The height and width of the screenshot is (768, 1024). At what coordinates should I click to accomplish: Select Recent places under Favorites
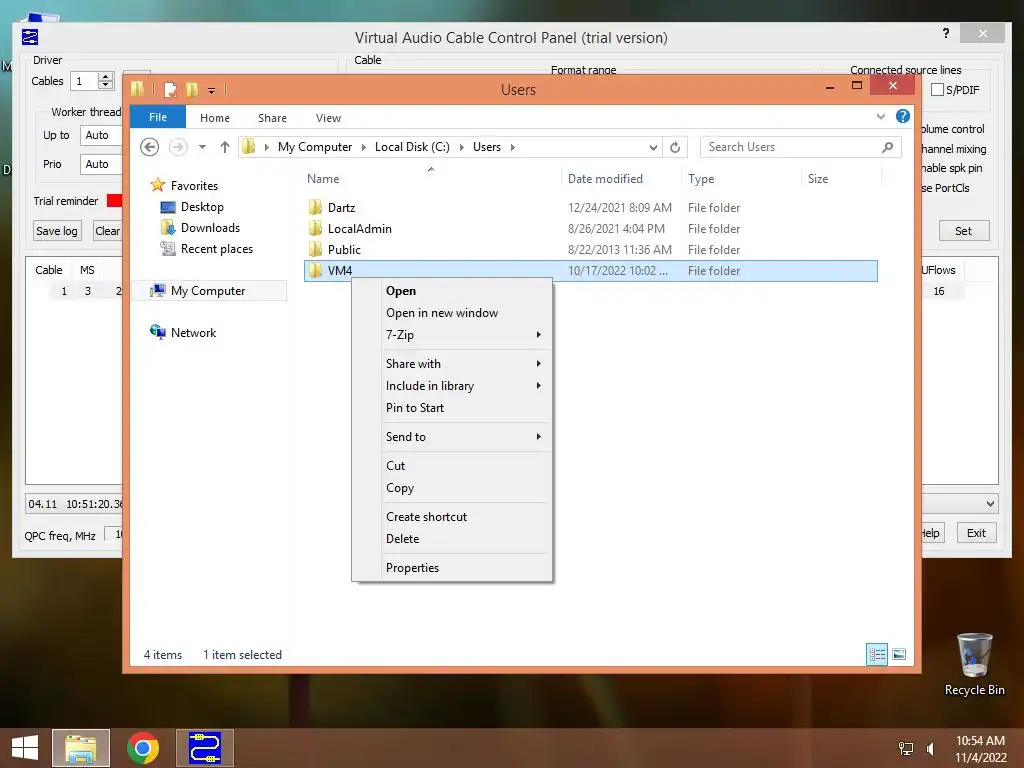pos(216,249)
